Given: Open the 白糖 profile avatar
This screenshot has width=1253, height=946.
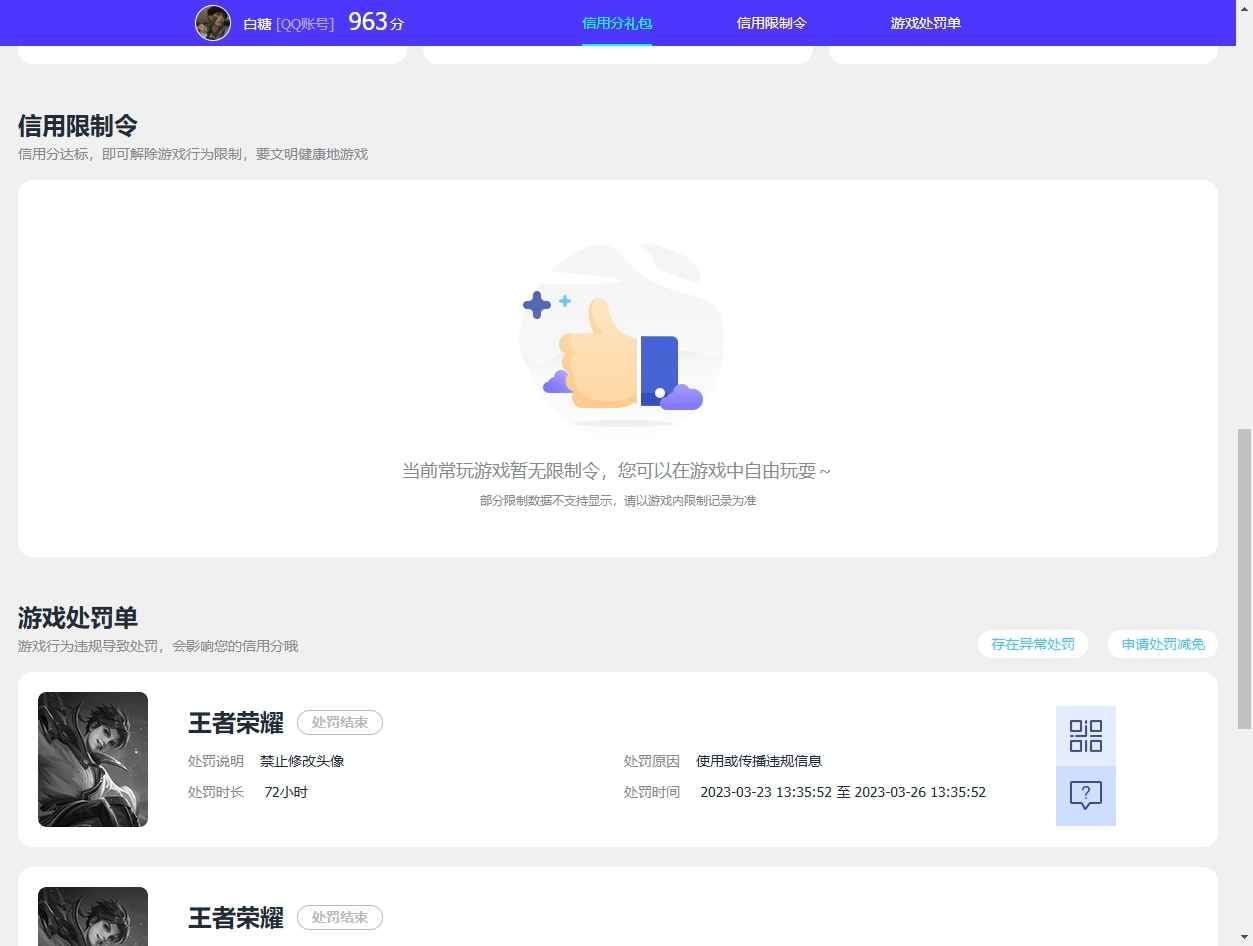Looking at the screenshot, I should point(213,22).
